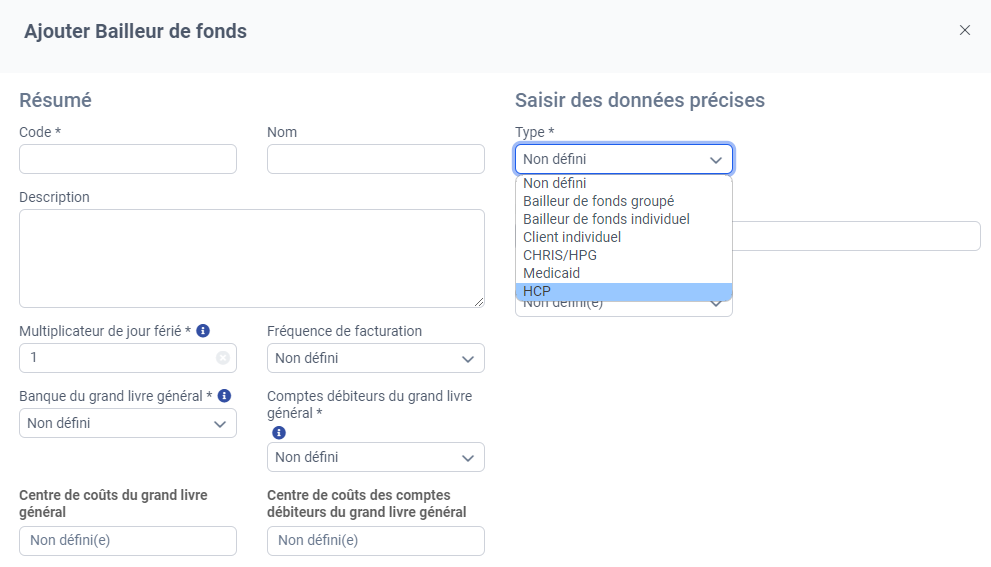Open Banque du grand livre général dropdown
991x567 pixels.
coord(128,424)
